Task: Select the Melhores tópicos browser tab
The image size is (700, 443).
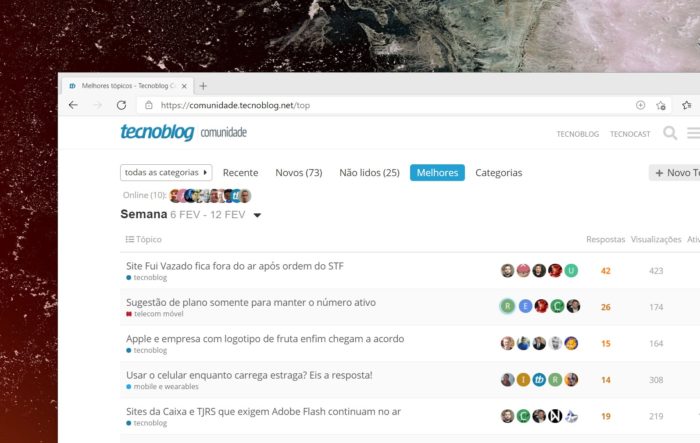Action: coord(127,86)
